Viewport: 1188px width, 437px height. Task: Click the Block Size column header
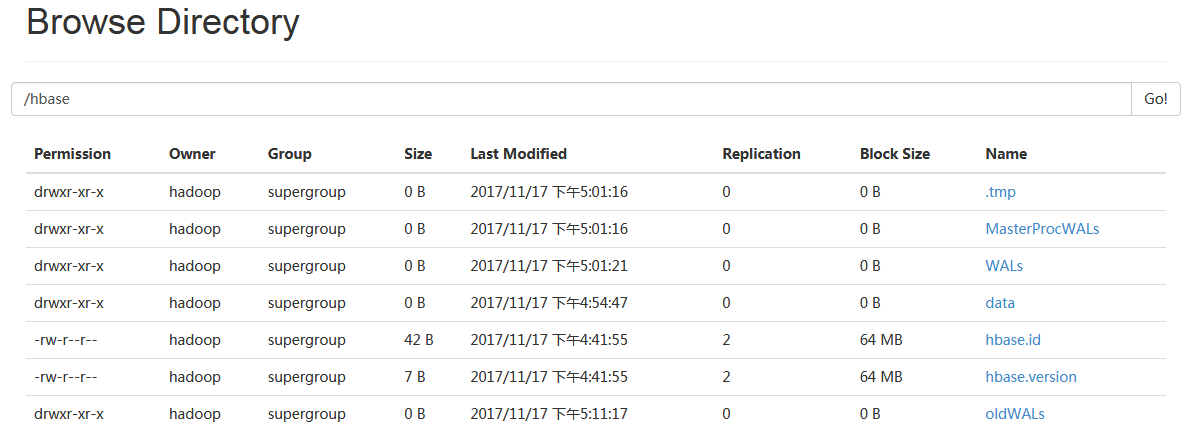click(x=894, y=154)
